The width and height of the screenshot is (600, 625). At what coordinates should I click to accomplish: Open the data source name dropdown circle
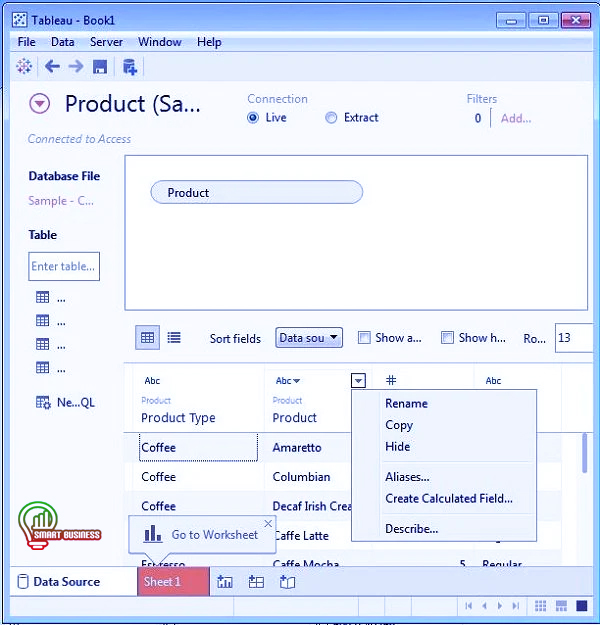[39, 104]
